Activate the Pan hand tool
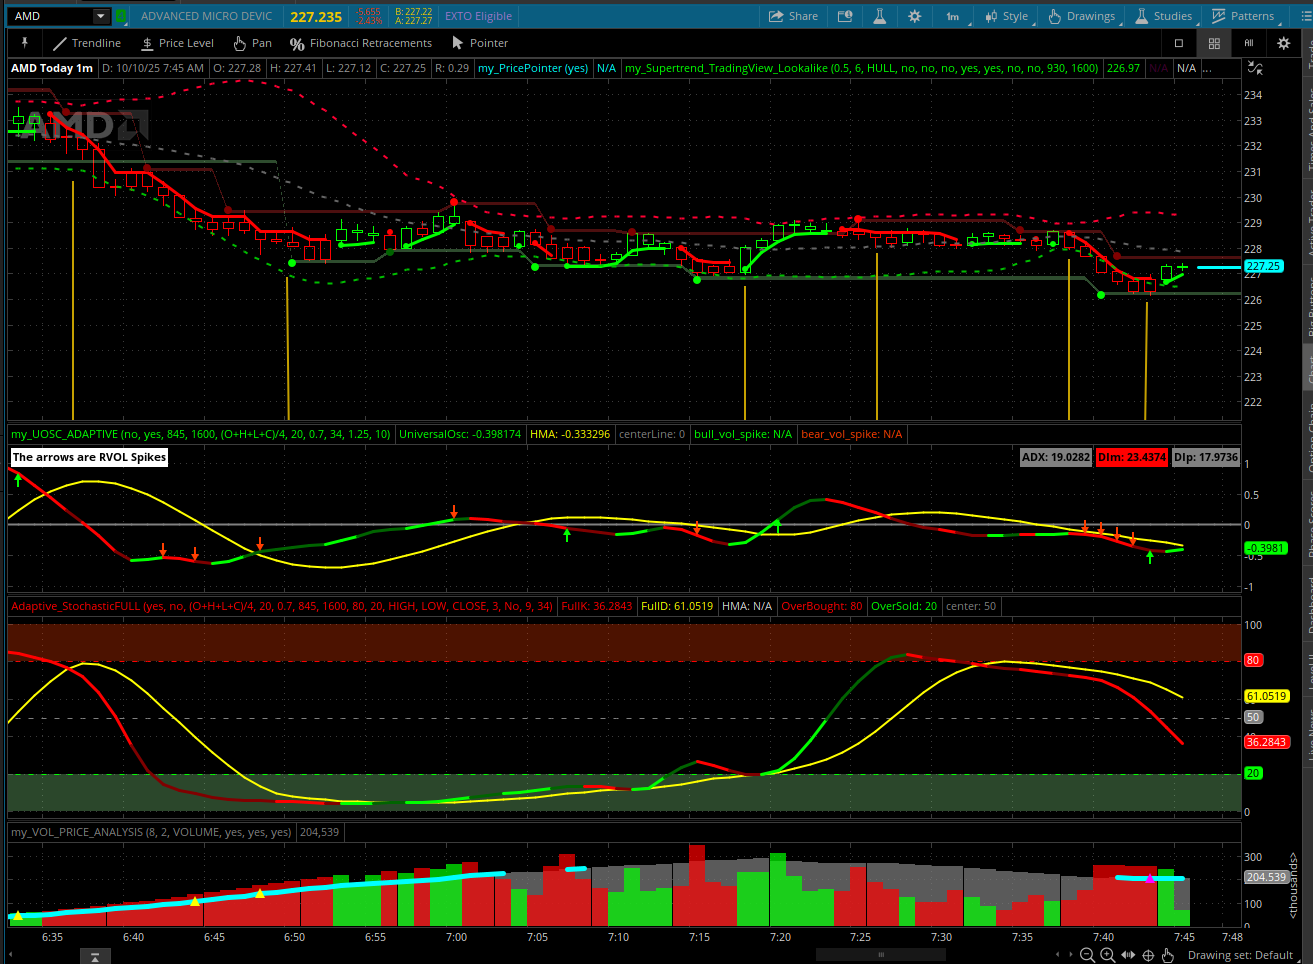The width and height of the screenshot is (1313, 964). (x=252, y=43)
